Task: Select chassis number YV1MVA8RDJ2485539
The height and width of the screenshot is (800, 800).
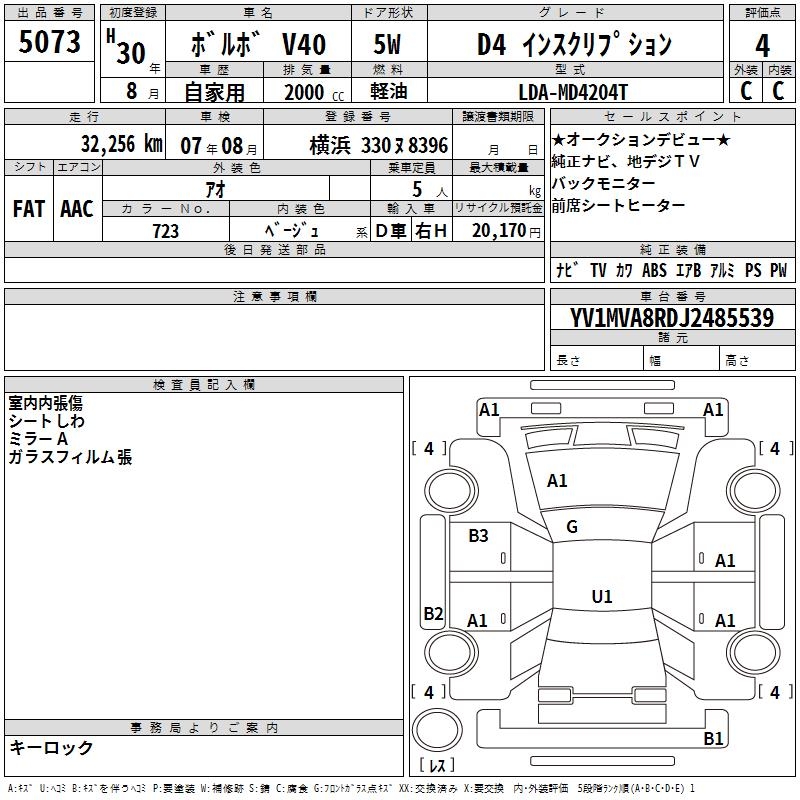Action: (672, 318)
